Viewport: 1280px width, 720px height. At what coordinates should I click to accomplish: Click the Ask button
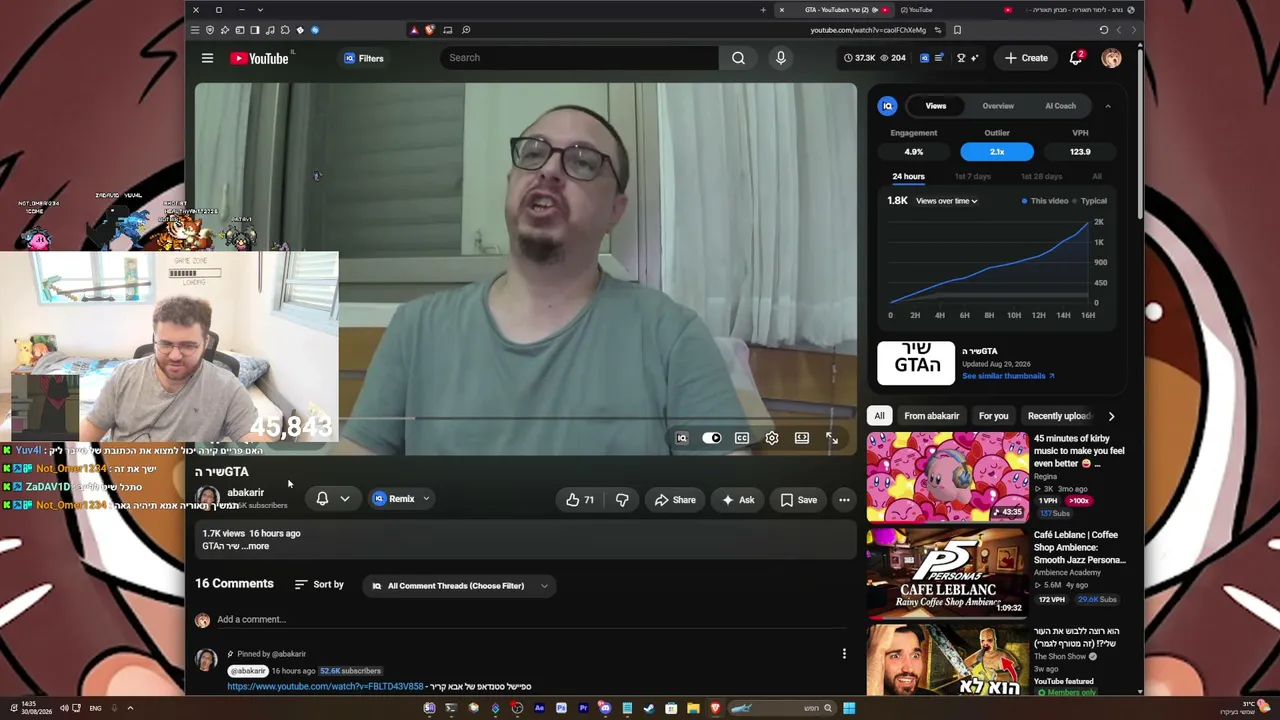(x=739, y=500)
